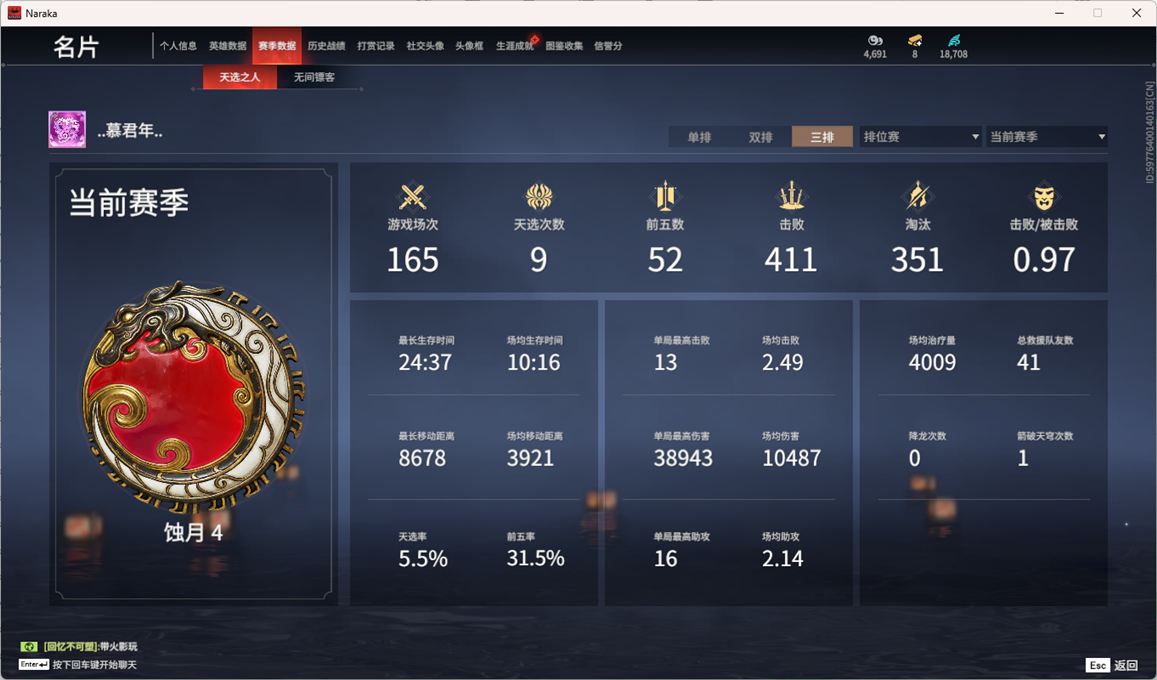Expand the 当前赛季 season dropdown

click(x=1047, y=136)
